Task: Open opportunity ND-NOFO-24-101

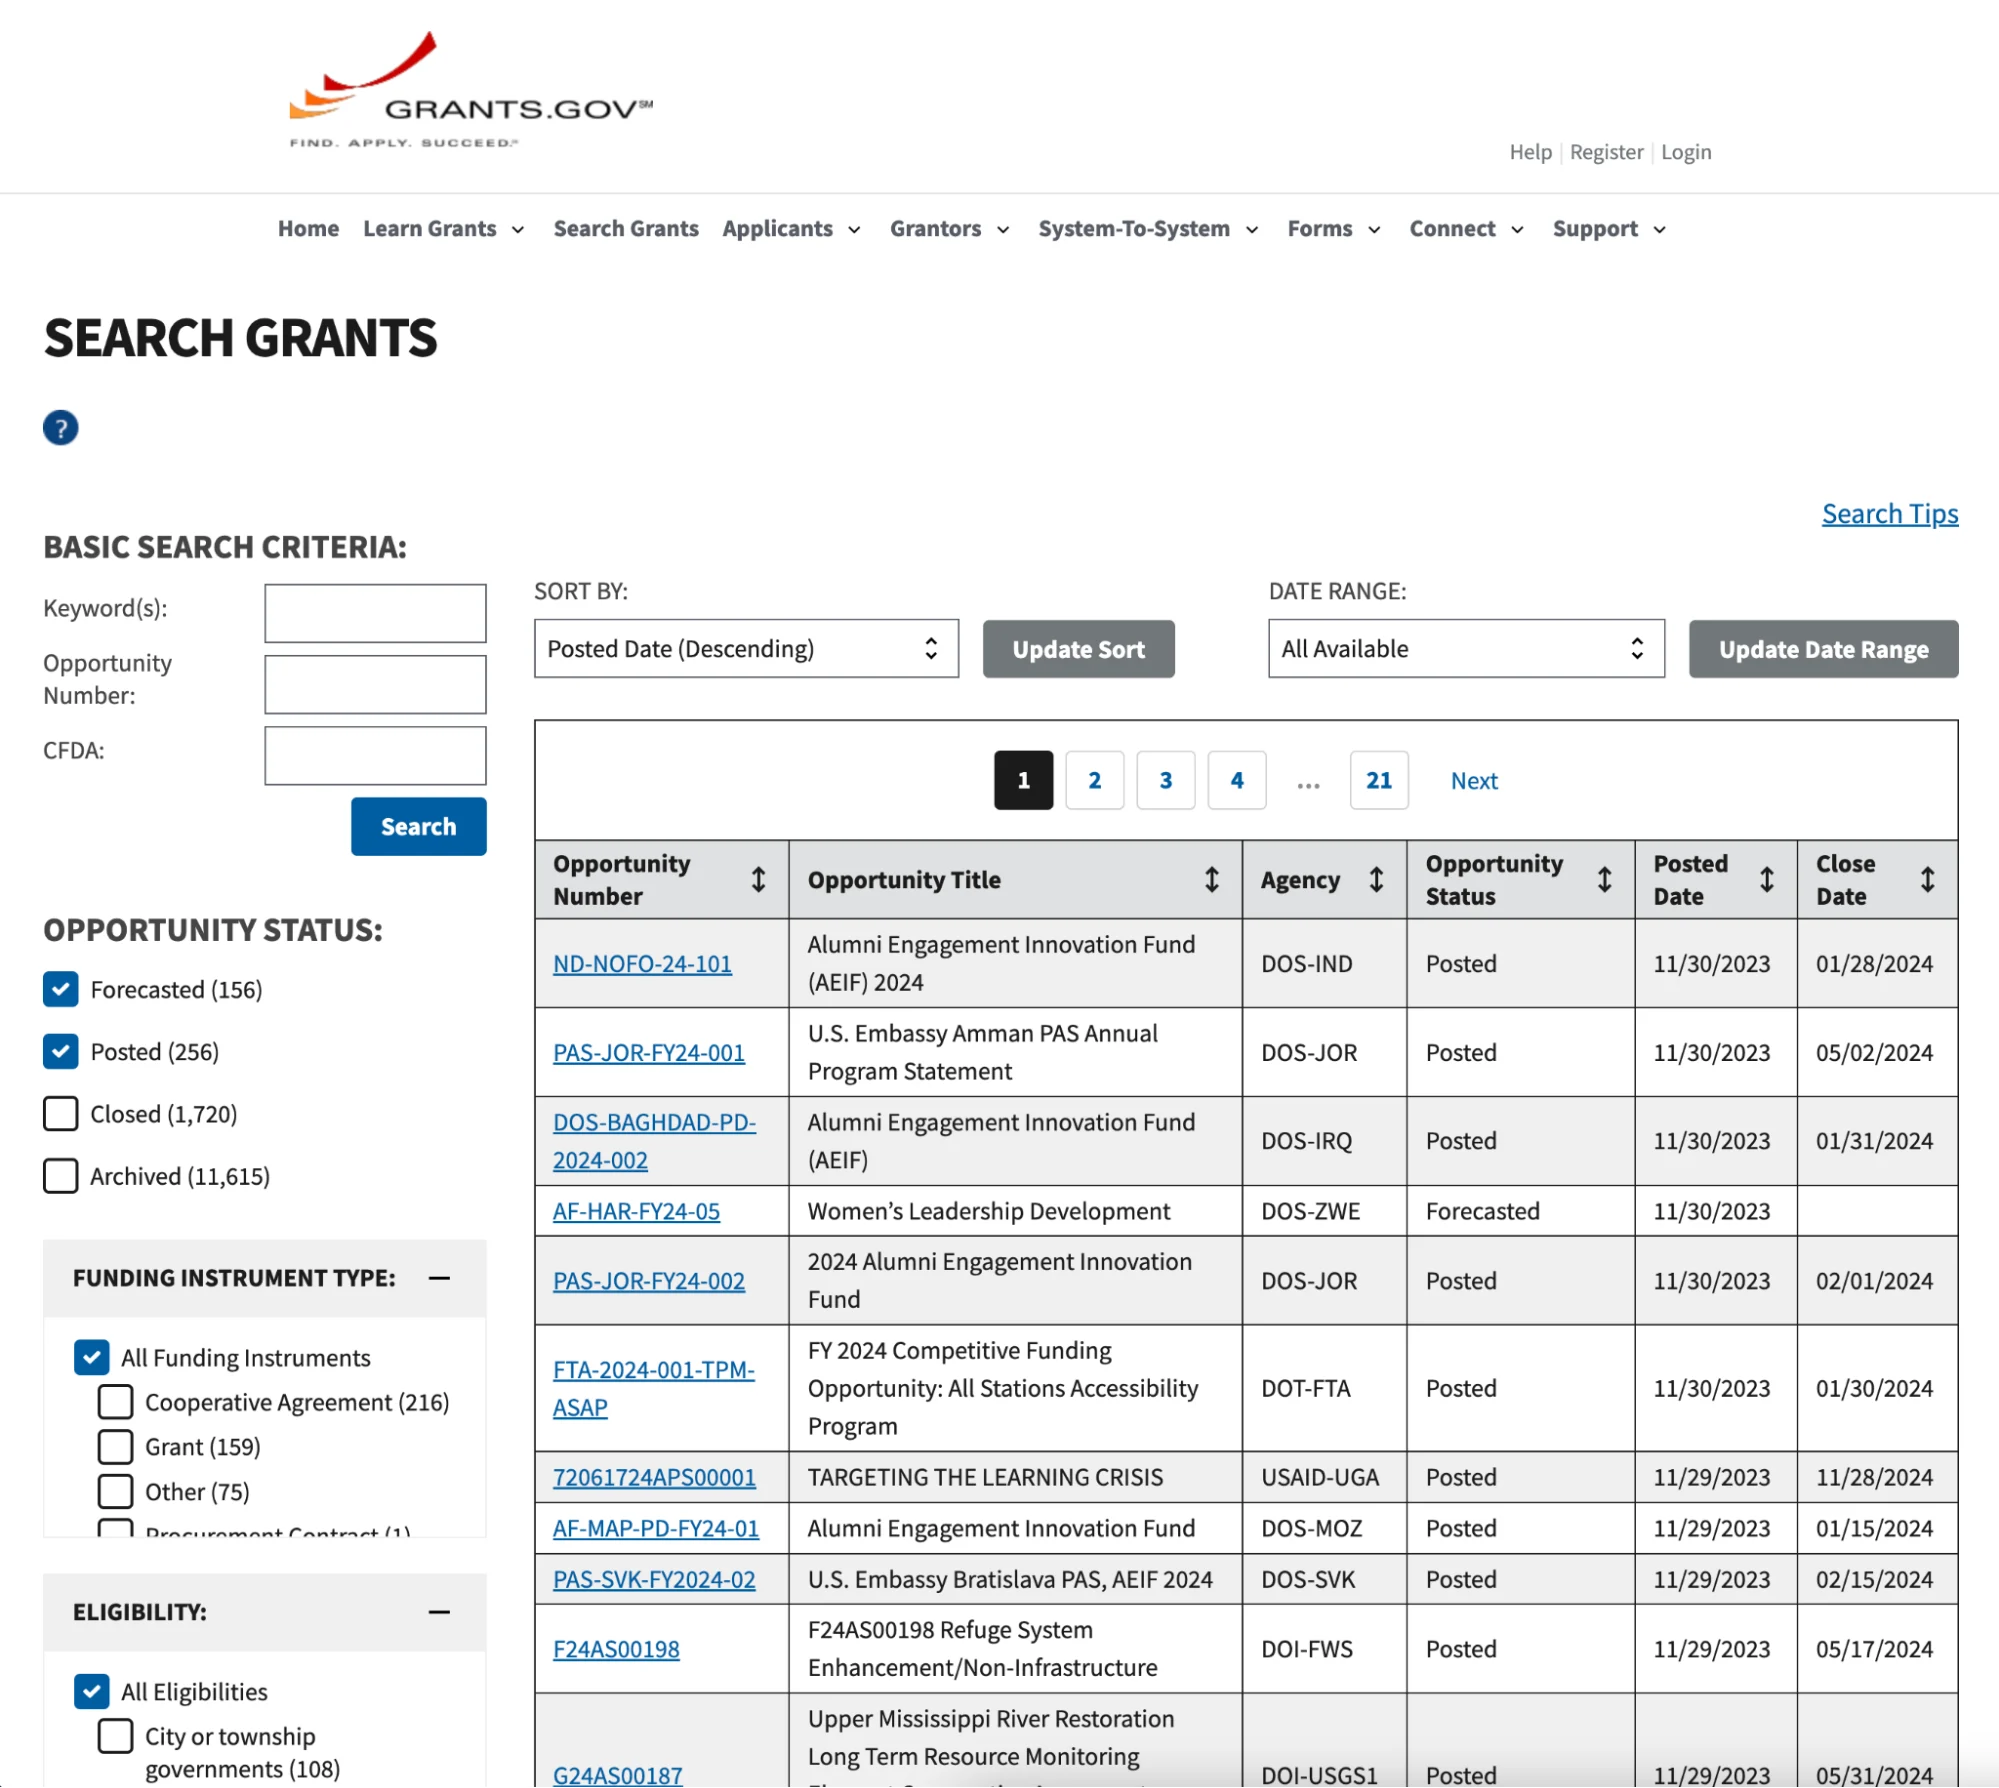Action: [x=642, y=964]
